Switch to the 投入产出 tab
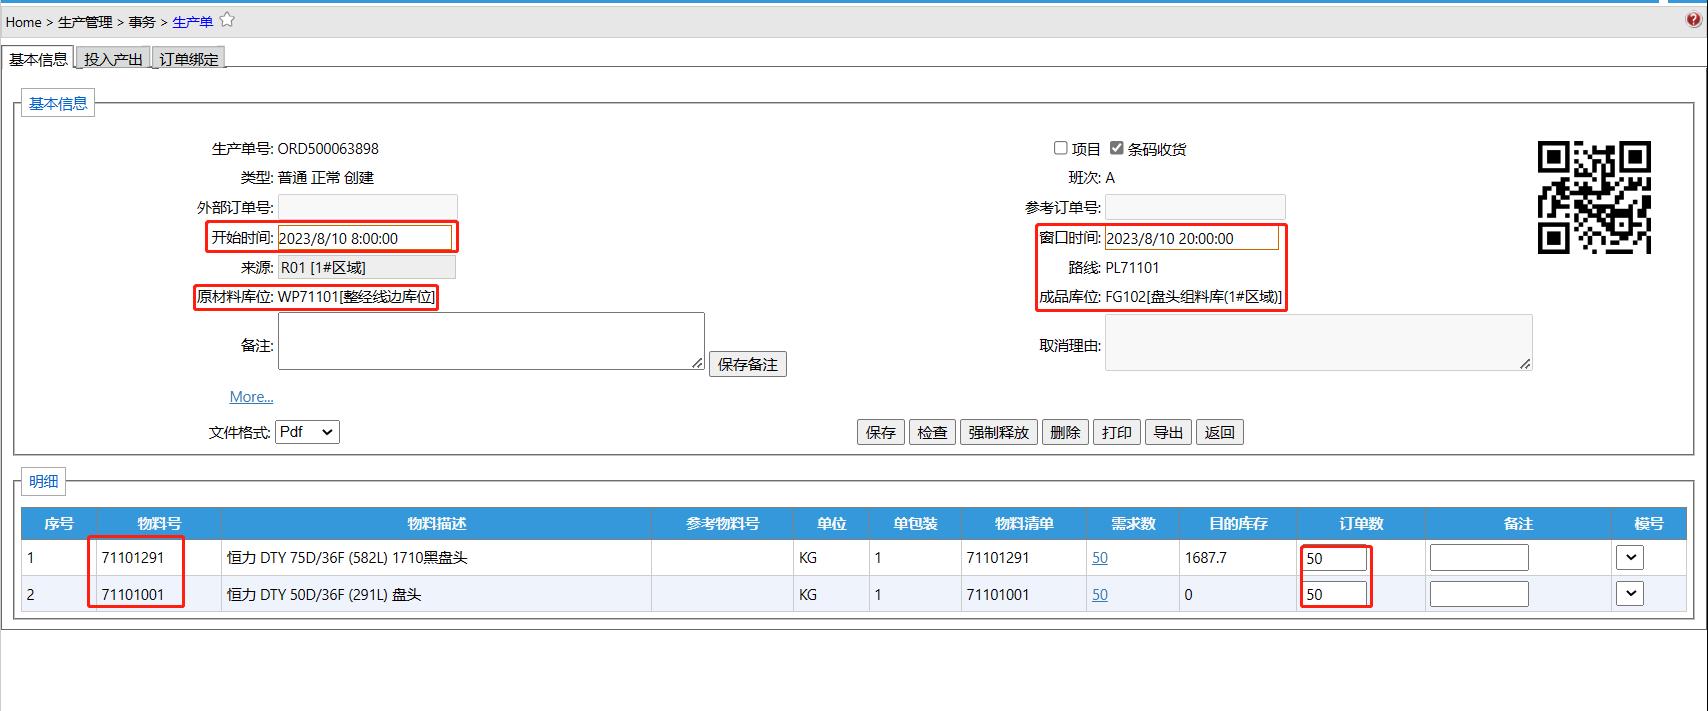This screenshot has height=711, width=1708. pos(113,59)
